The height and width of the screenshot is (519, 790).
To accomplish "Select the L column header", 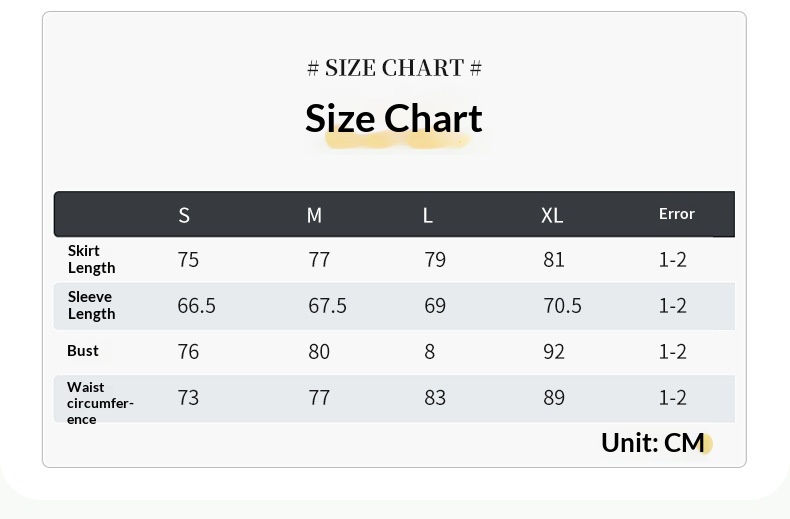I will point(428,215).
